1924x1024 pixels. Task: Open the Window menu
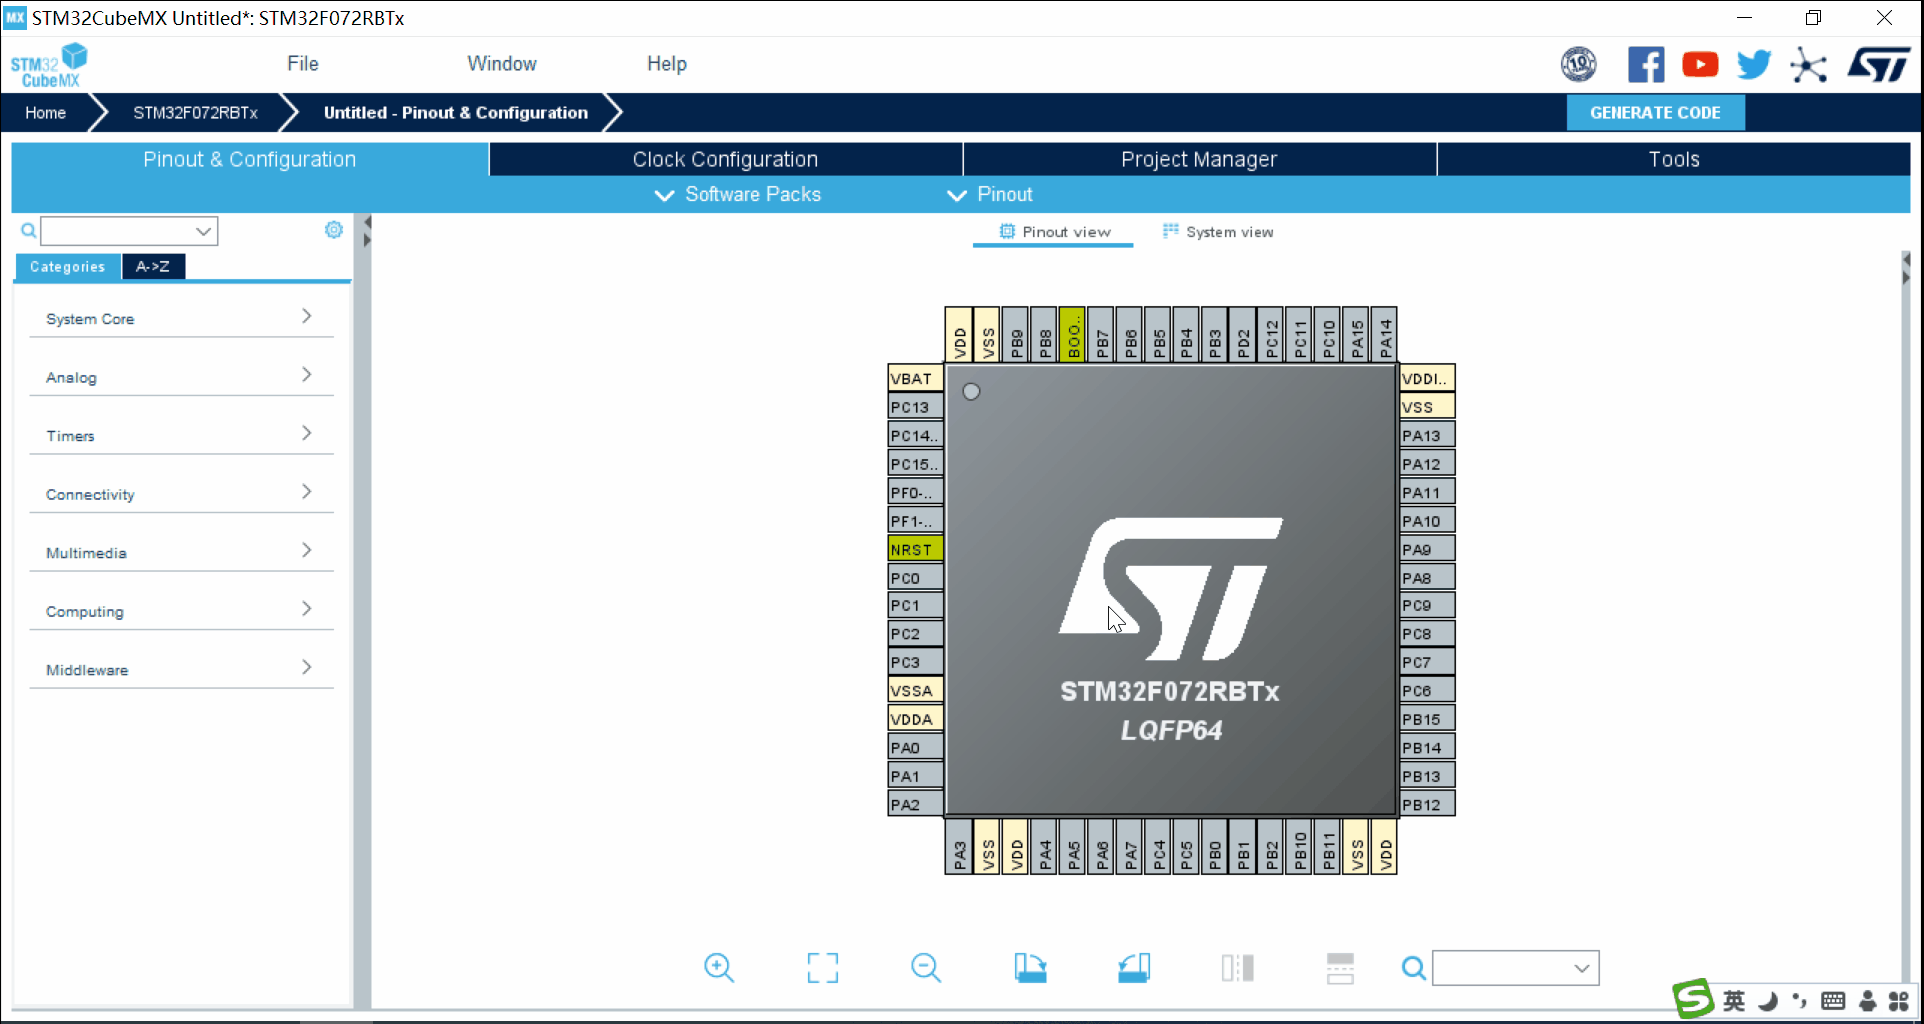(502, 64)
